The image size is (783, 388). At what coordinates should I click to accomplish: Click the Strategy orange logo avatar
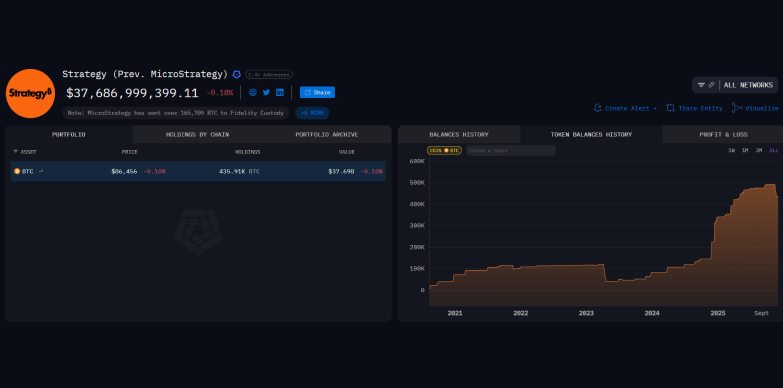[x=30, y=93]
